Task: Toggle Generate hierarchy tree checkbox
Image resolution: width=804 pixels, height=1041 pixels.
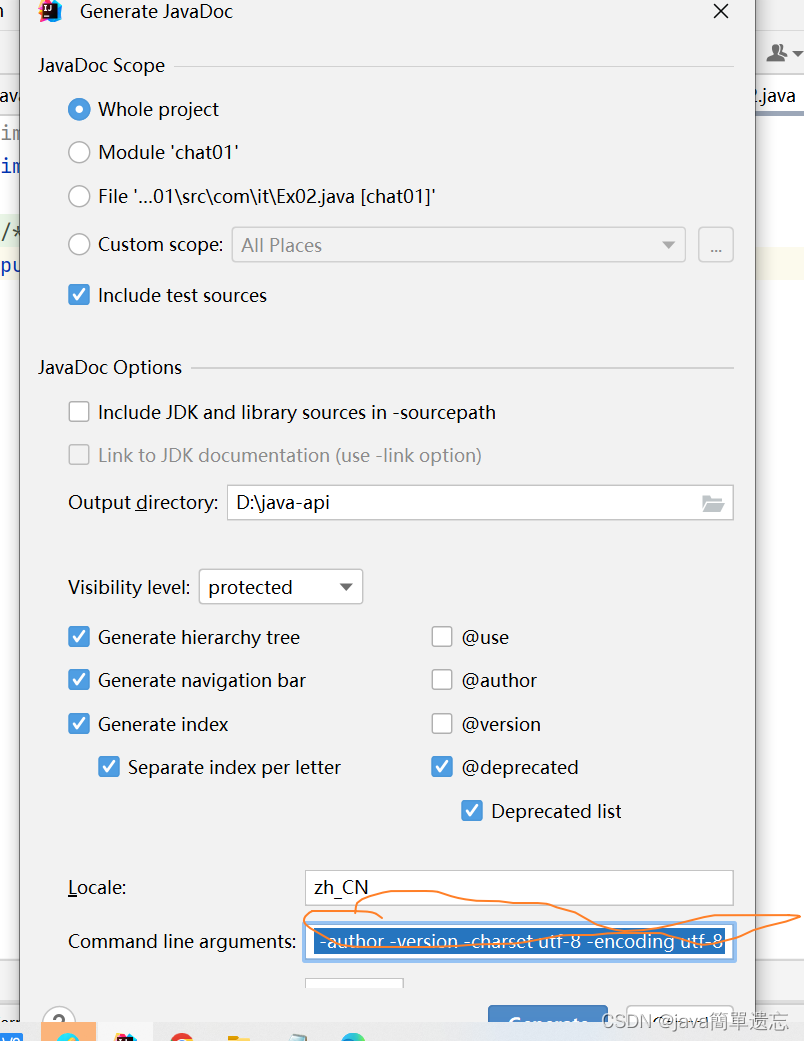Action: pos(79,637)
